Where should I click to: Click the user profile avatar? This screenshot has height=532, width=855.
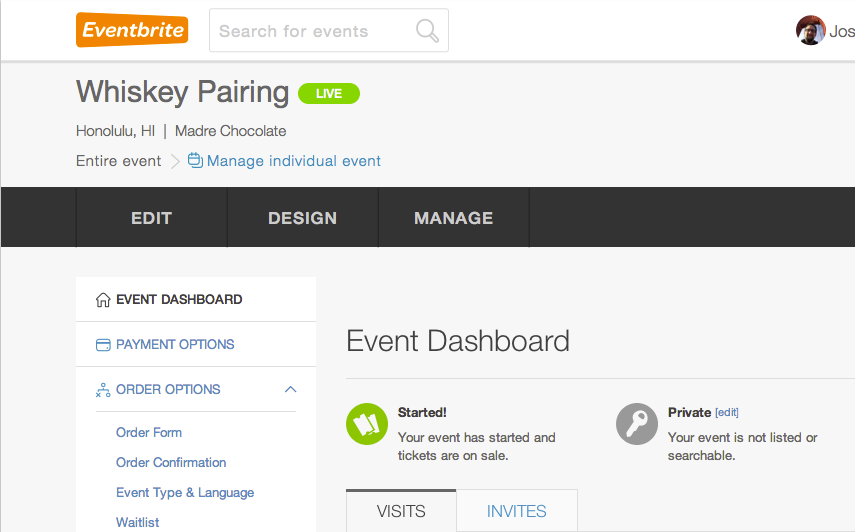pos(810,31)
